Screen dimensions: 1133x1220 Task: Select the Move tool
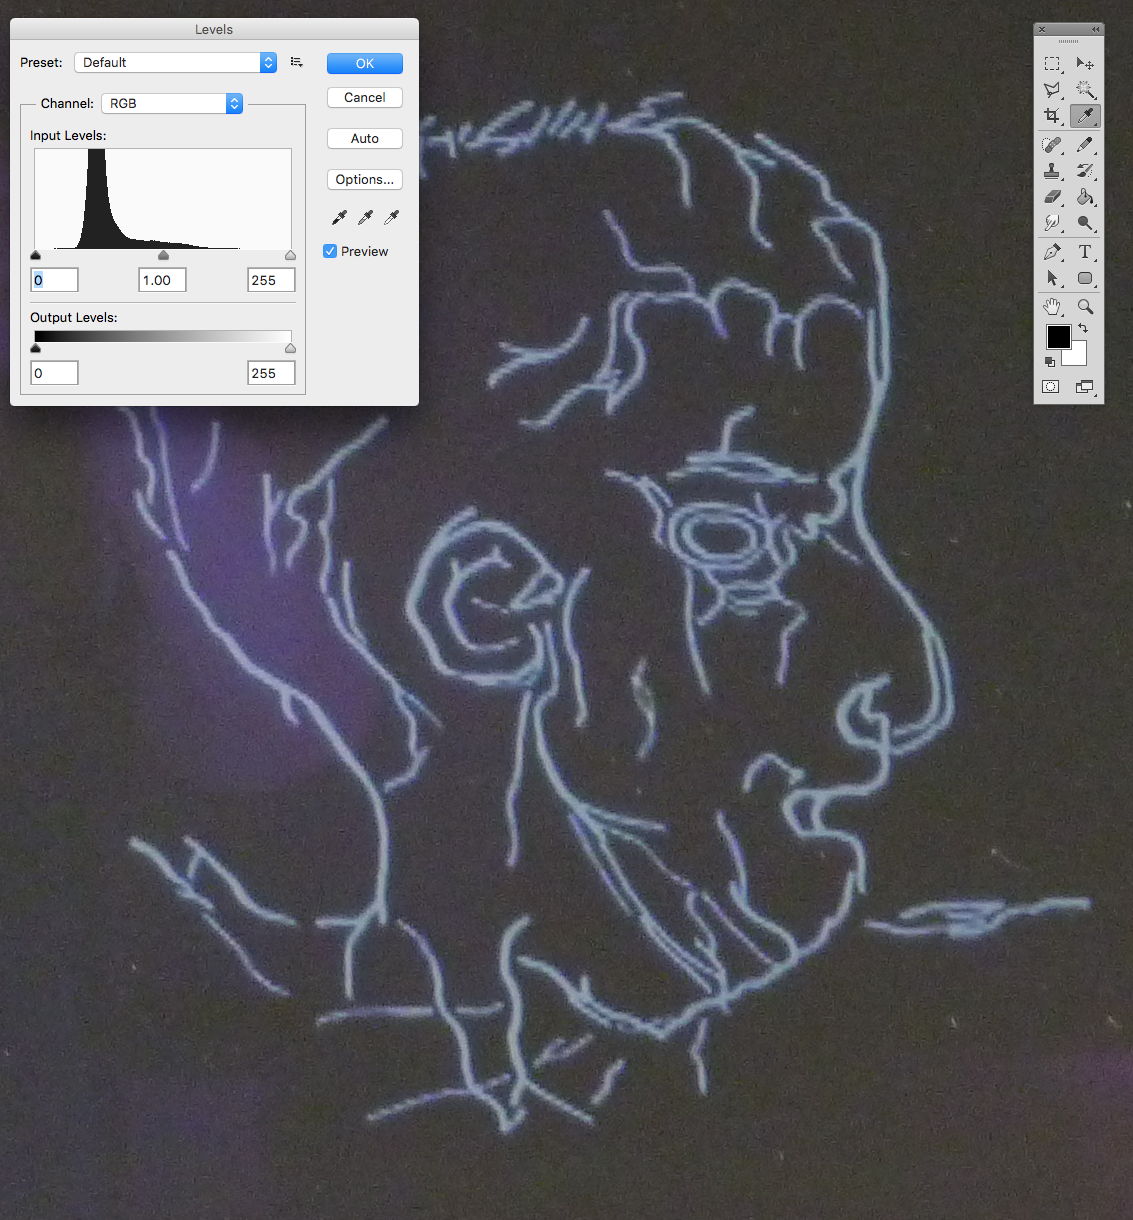click(1085, 63)
